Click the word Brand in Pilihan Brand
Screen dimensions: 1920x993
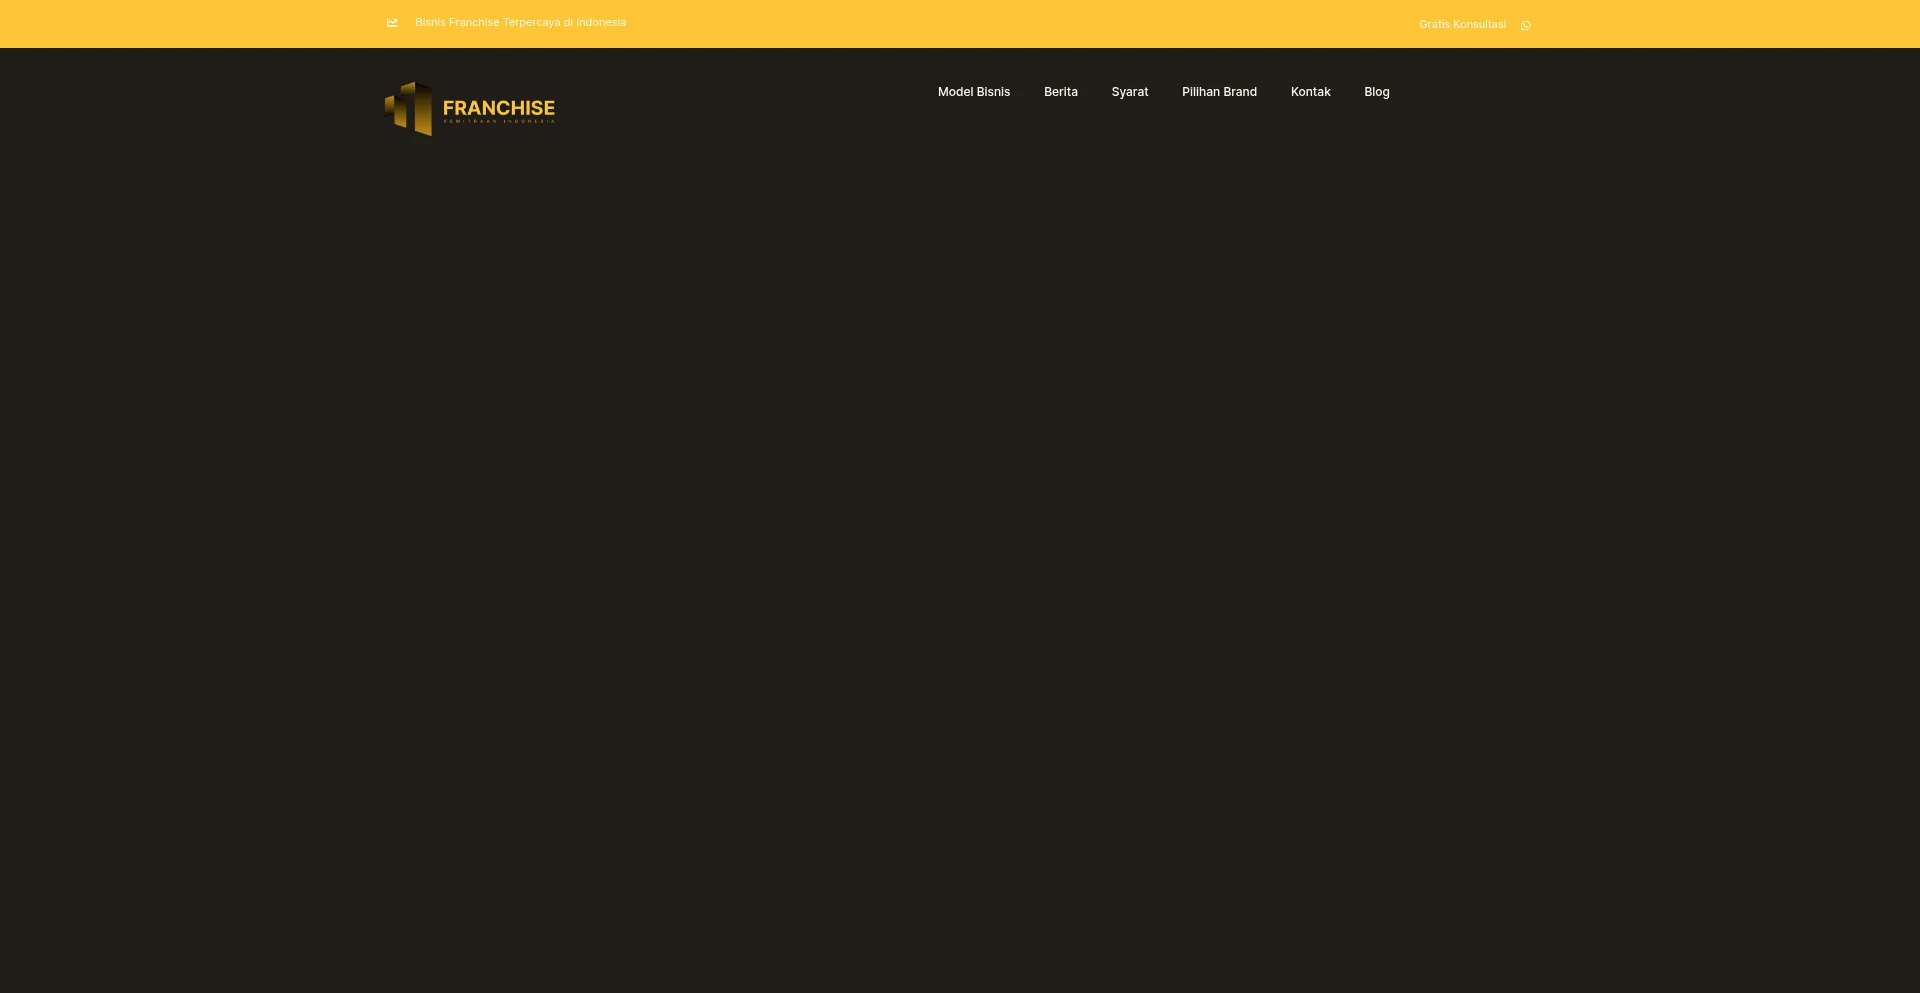click(1240, 92)
